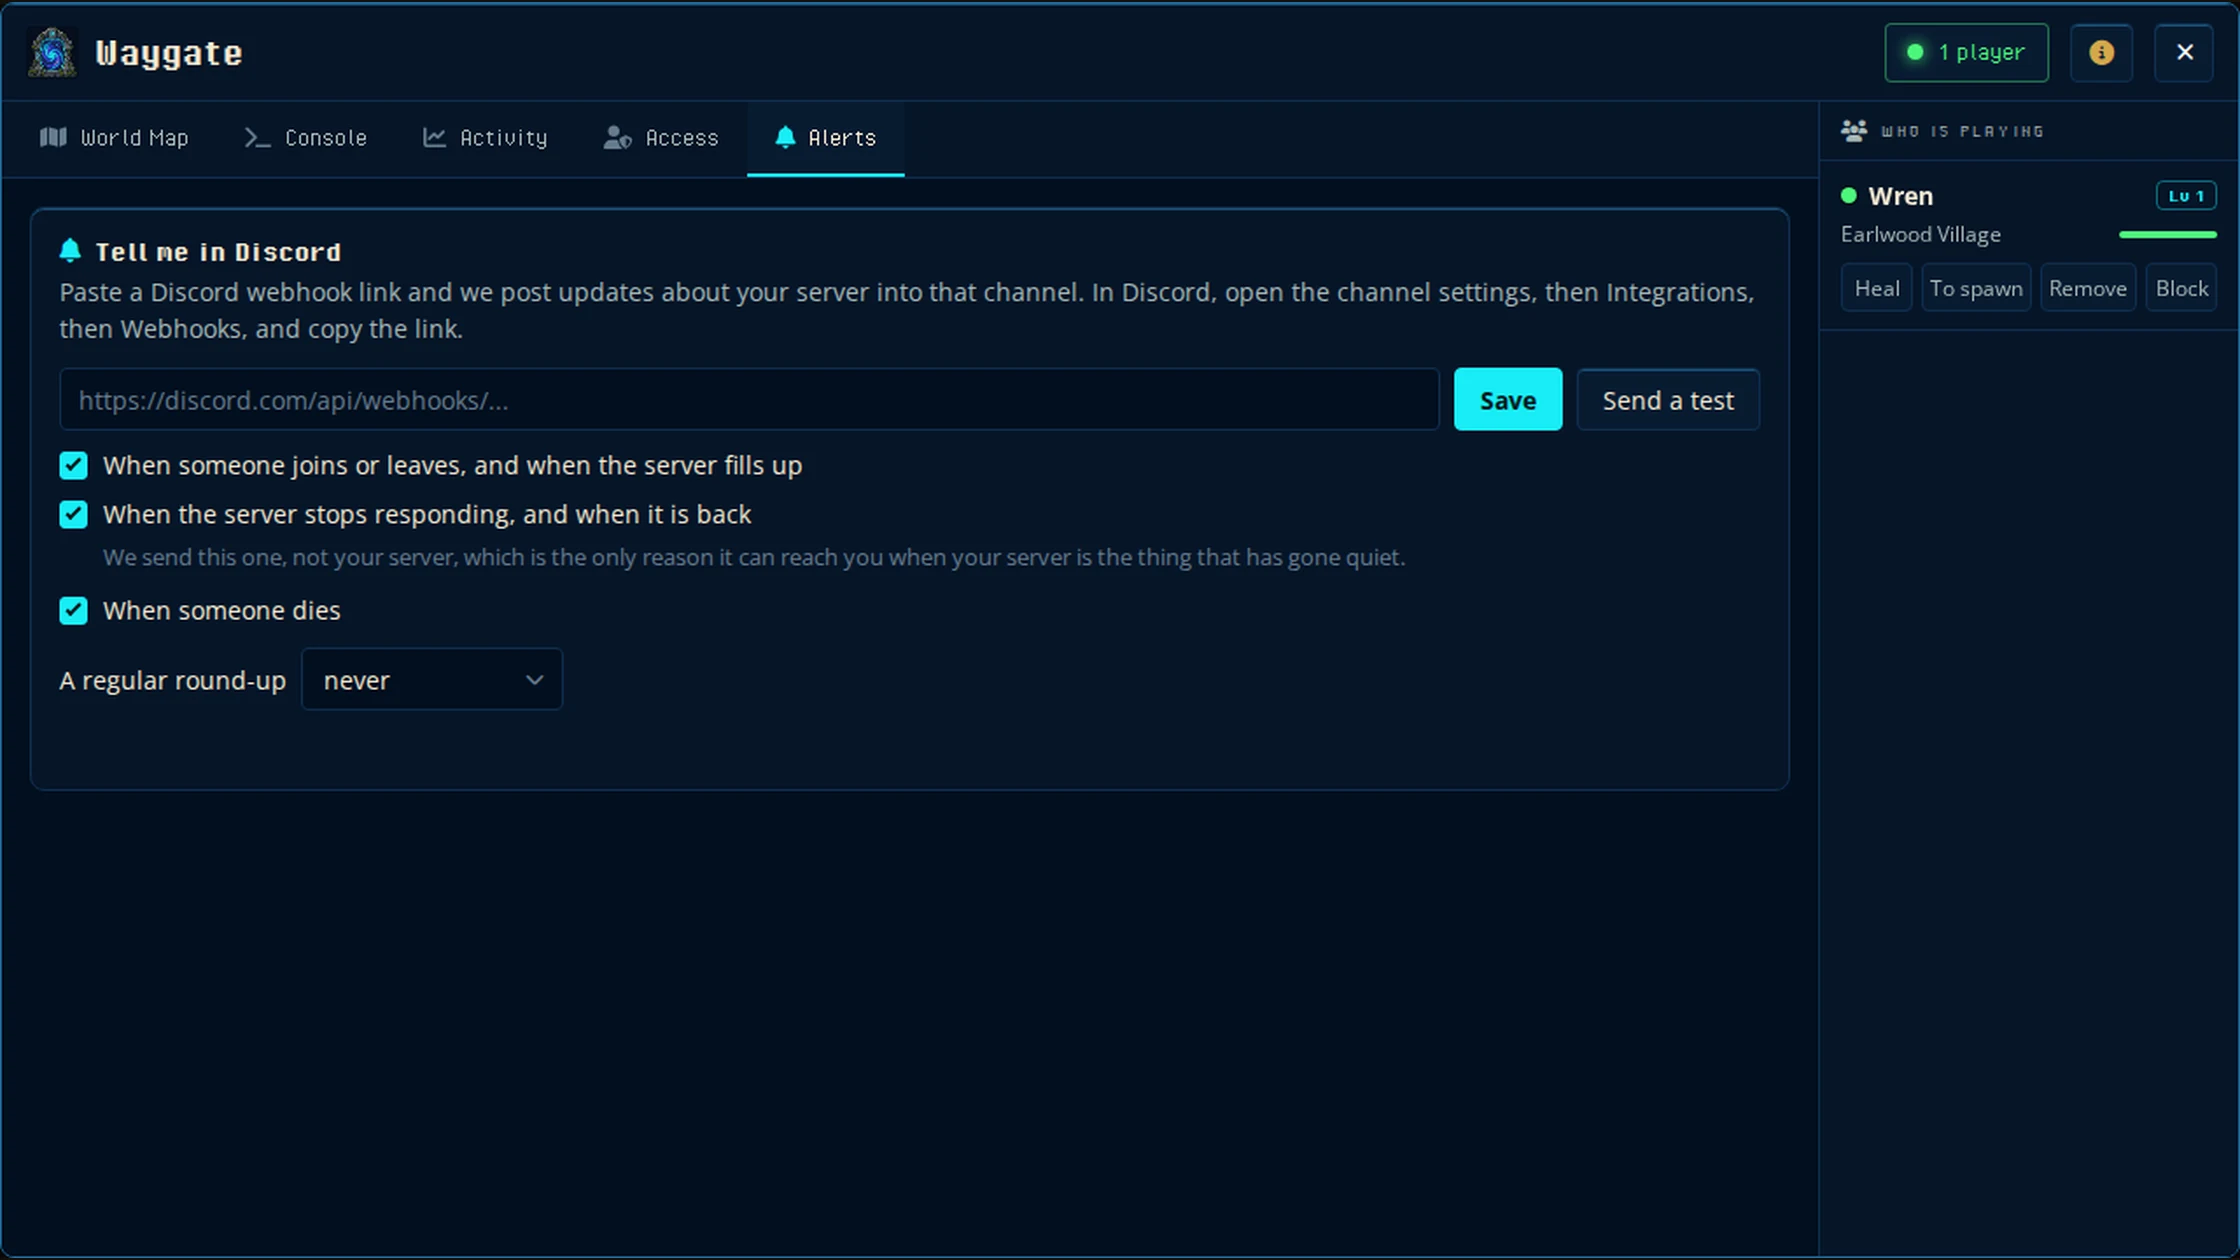Disable When someone dies checkbox
This screenshot has width=2240, height=1260.
point(73,611)
